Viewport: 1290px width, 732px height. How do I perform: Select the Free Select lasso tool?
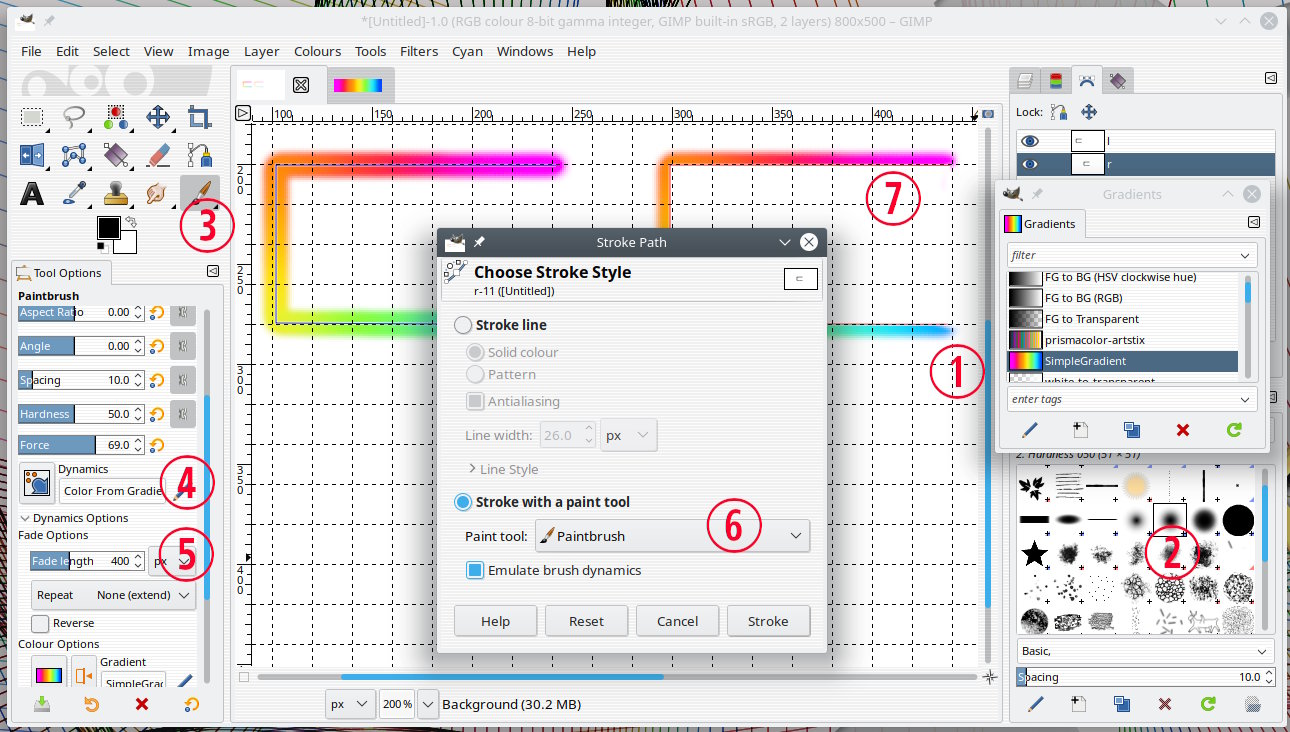pos(74,118)
